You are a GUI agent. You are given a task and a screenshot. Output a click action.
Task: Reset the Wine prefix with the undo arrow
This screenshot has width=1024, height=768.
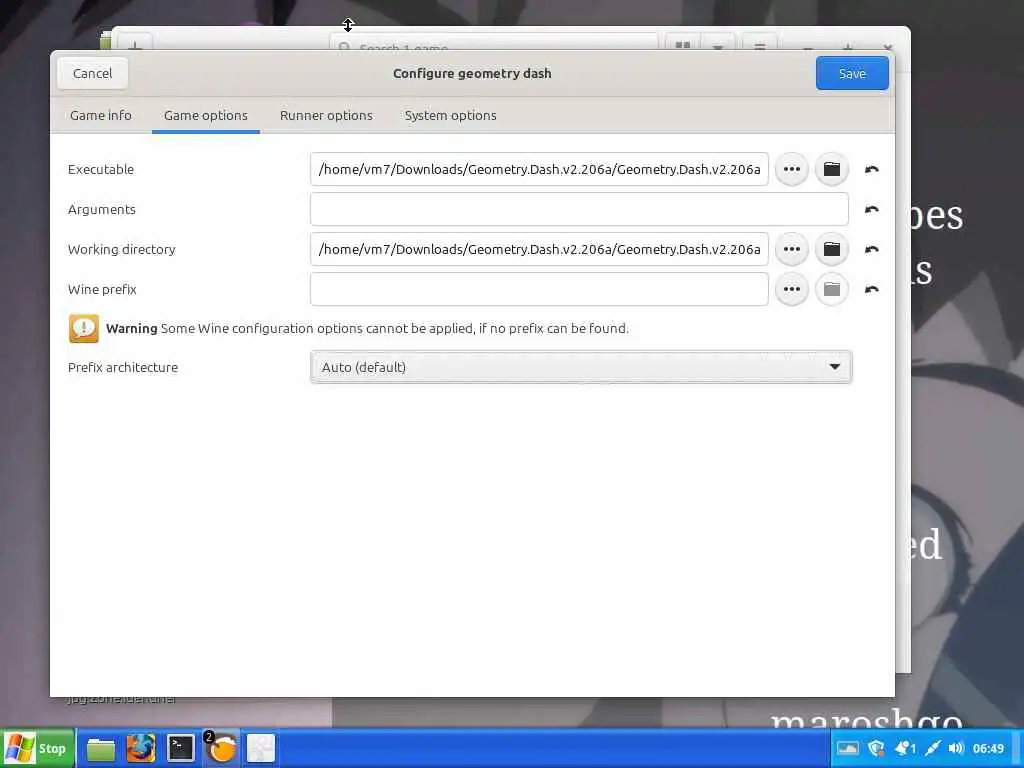pos(871,289)
